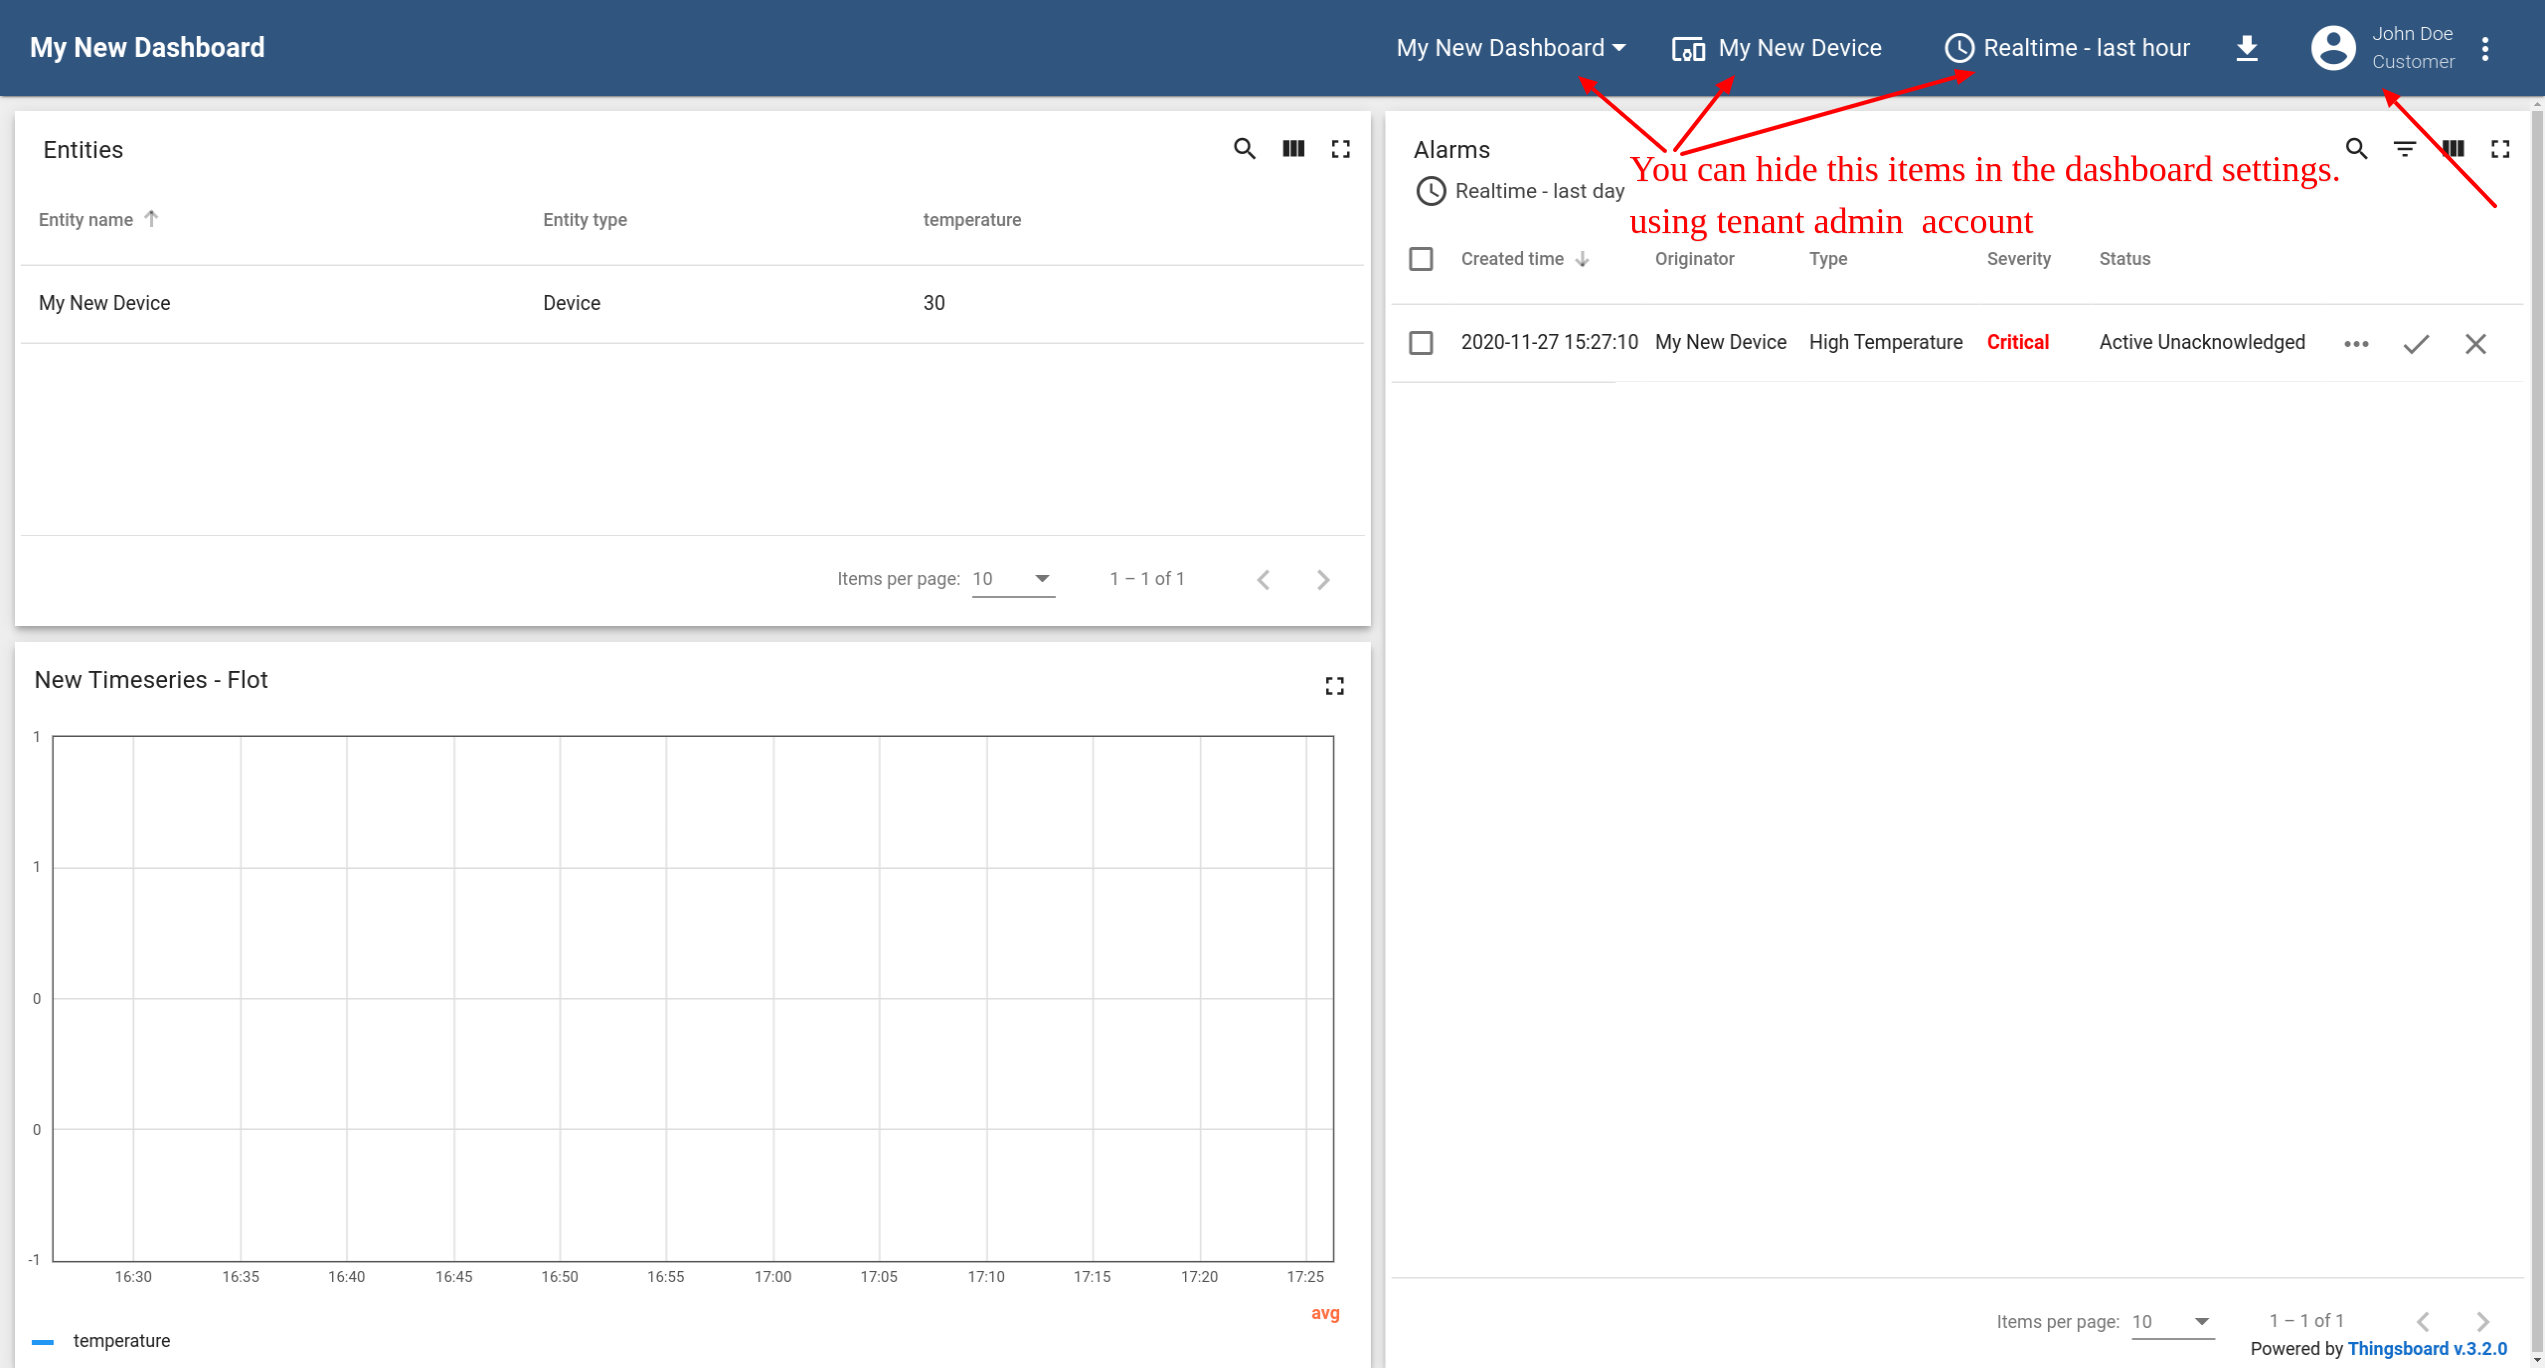Open Alarms items per page dropdown
The image size is (2545, 1368).
(x=2172, y=1321)
